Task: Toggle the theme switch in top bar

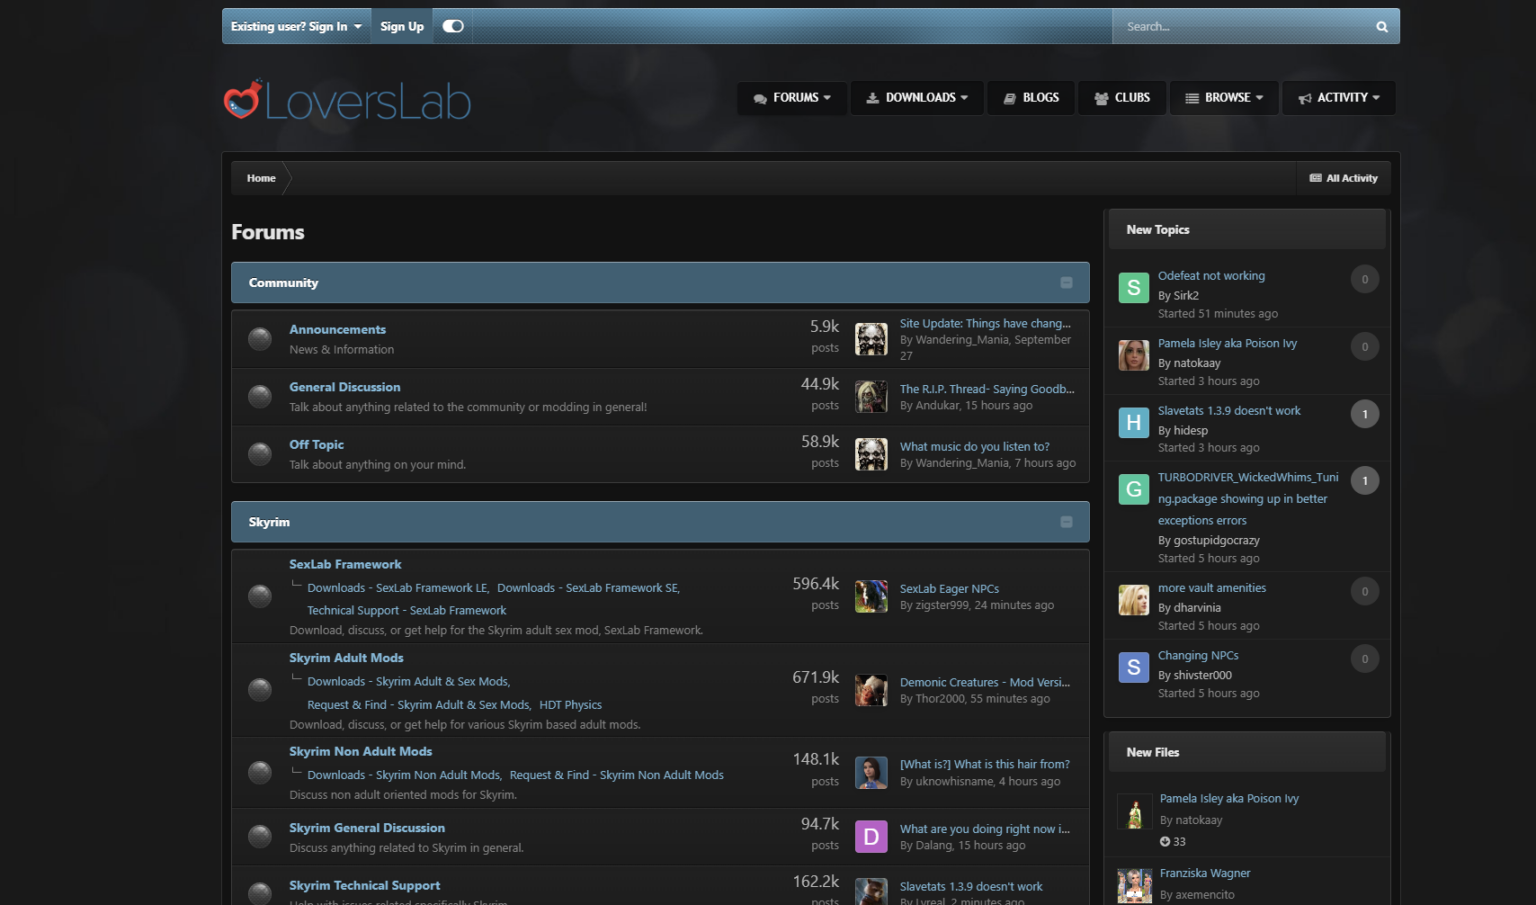Action: coord(453,26)
